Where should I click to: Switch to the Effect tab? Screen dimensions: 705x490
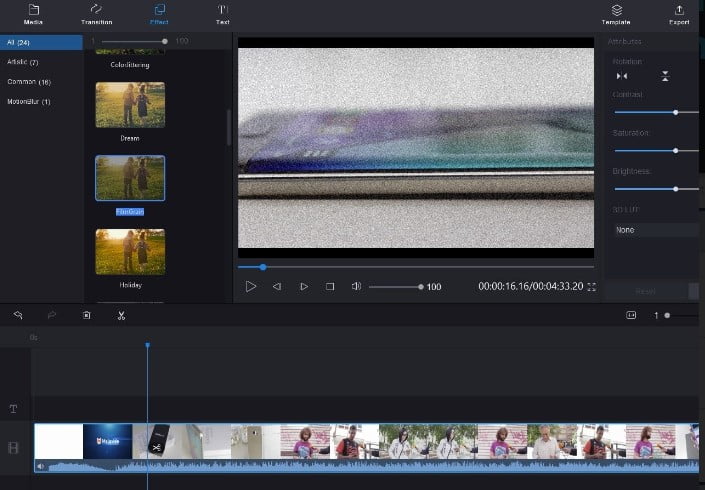(159, 14)
